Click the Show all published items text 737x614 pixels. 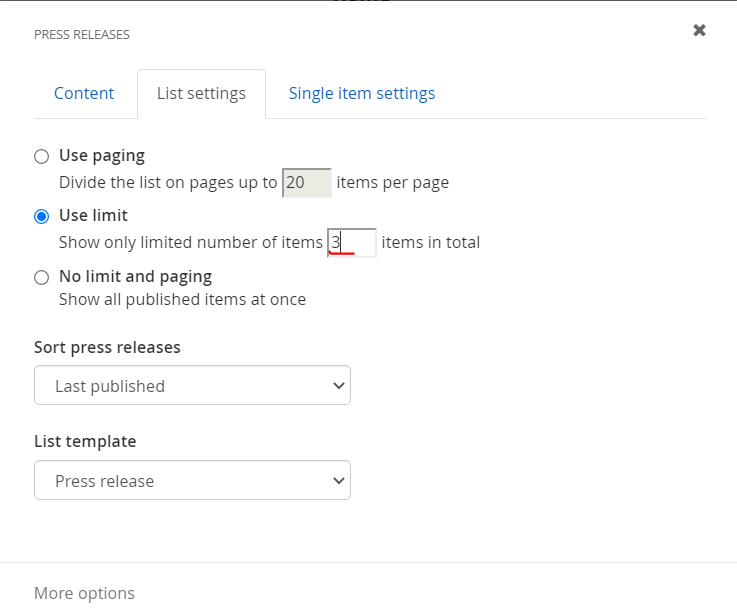182,299
